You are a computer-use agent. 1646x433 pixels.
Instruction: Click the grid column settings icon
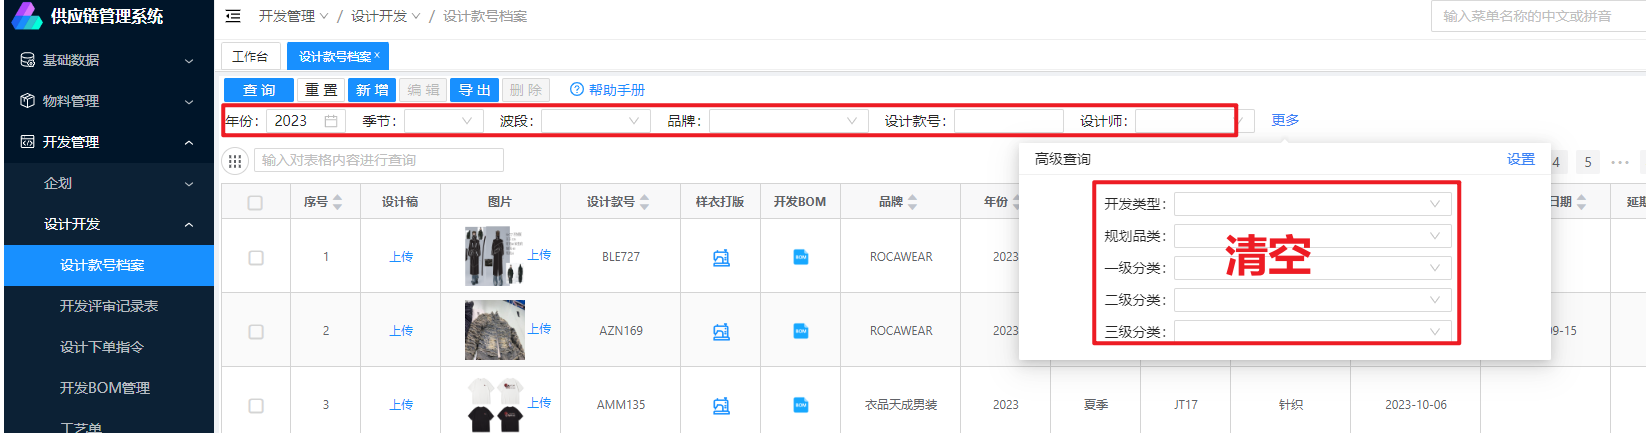pyautogui.click(x=235, y=161)
